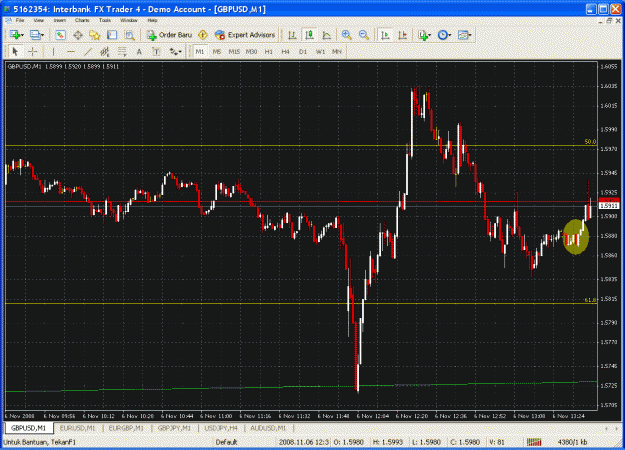This screenshot has height=450, width=625.
Task: Switch to the EURUSD,M1 chart tab
Action: [x=77, y=428]
